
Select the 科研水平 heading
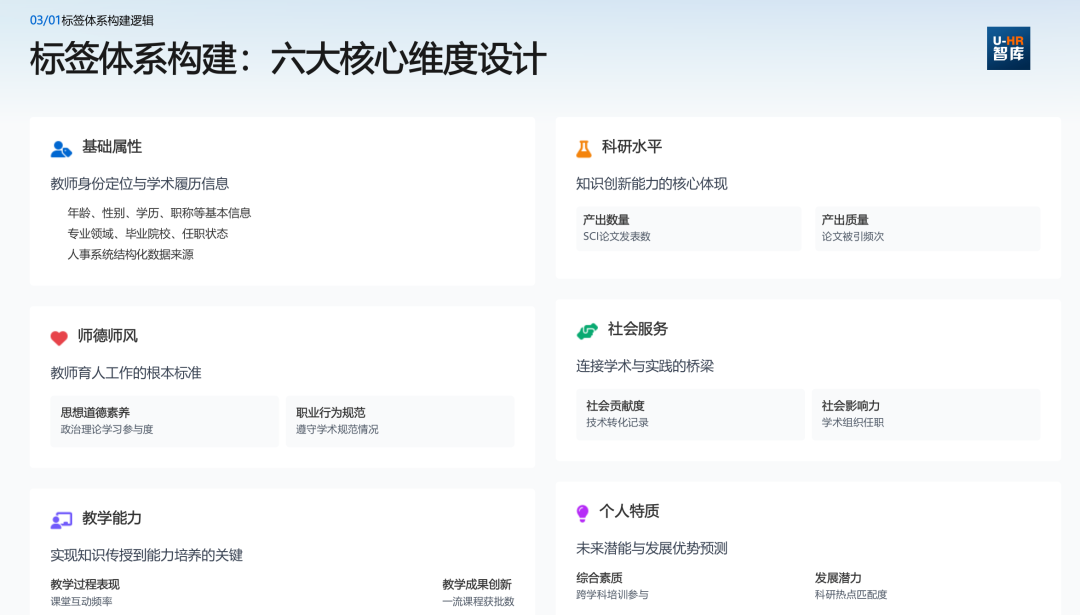(632, 147)
